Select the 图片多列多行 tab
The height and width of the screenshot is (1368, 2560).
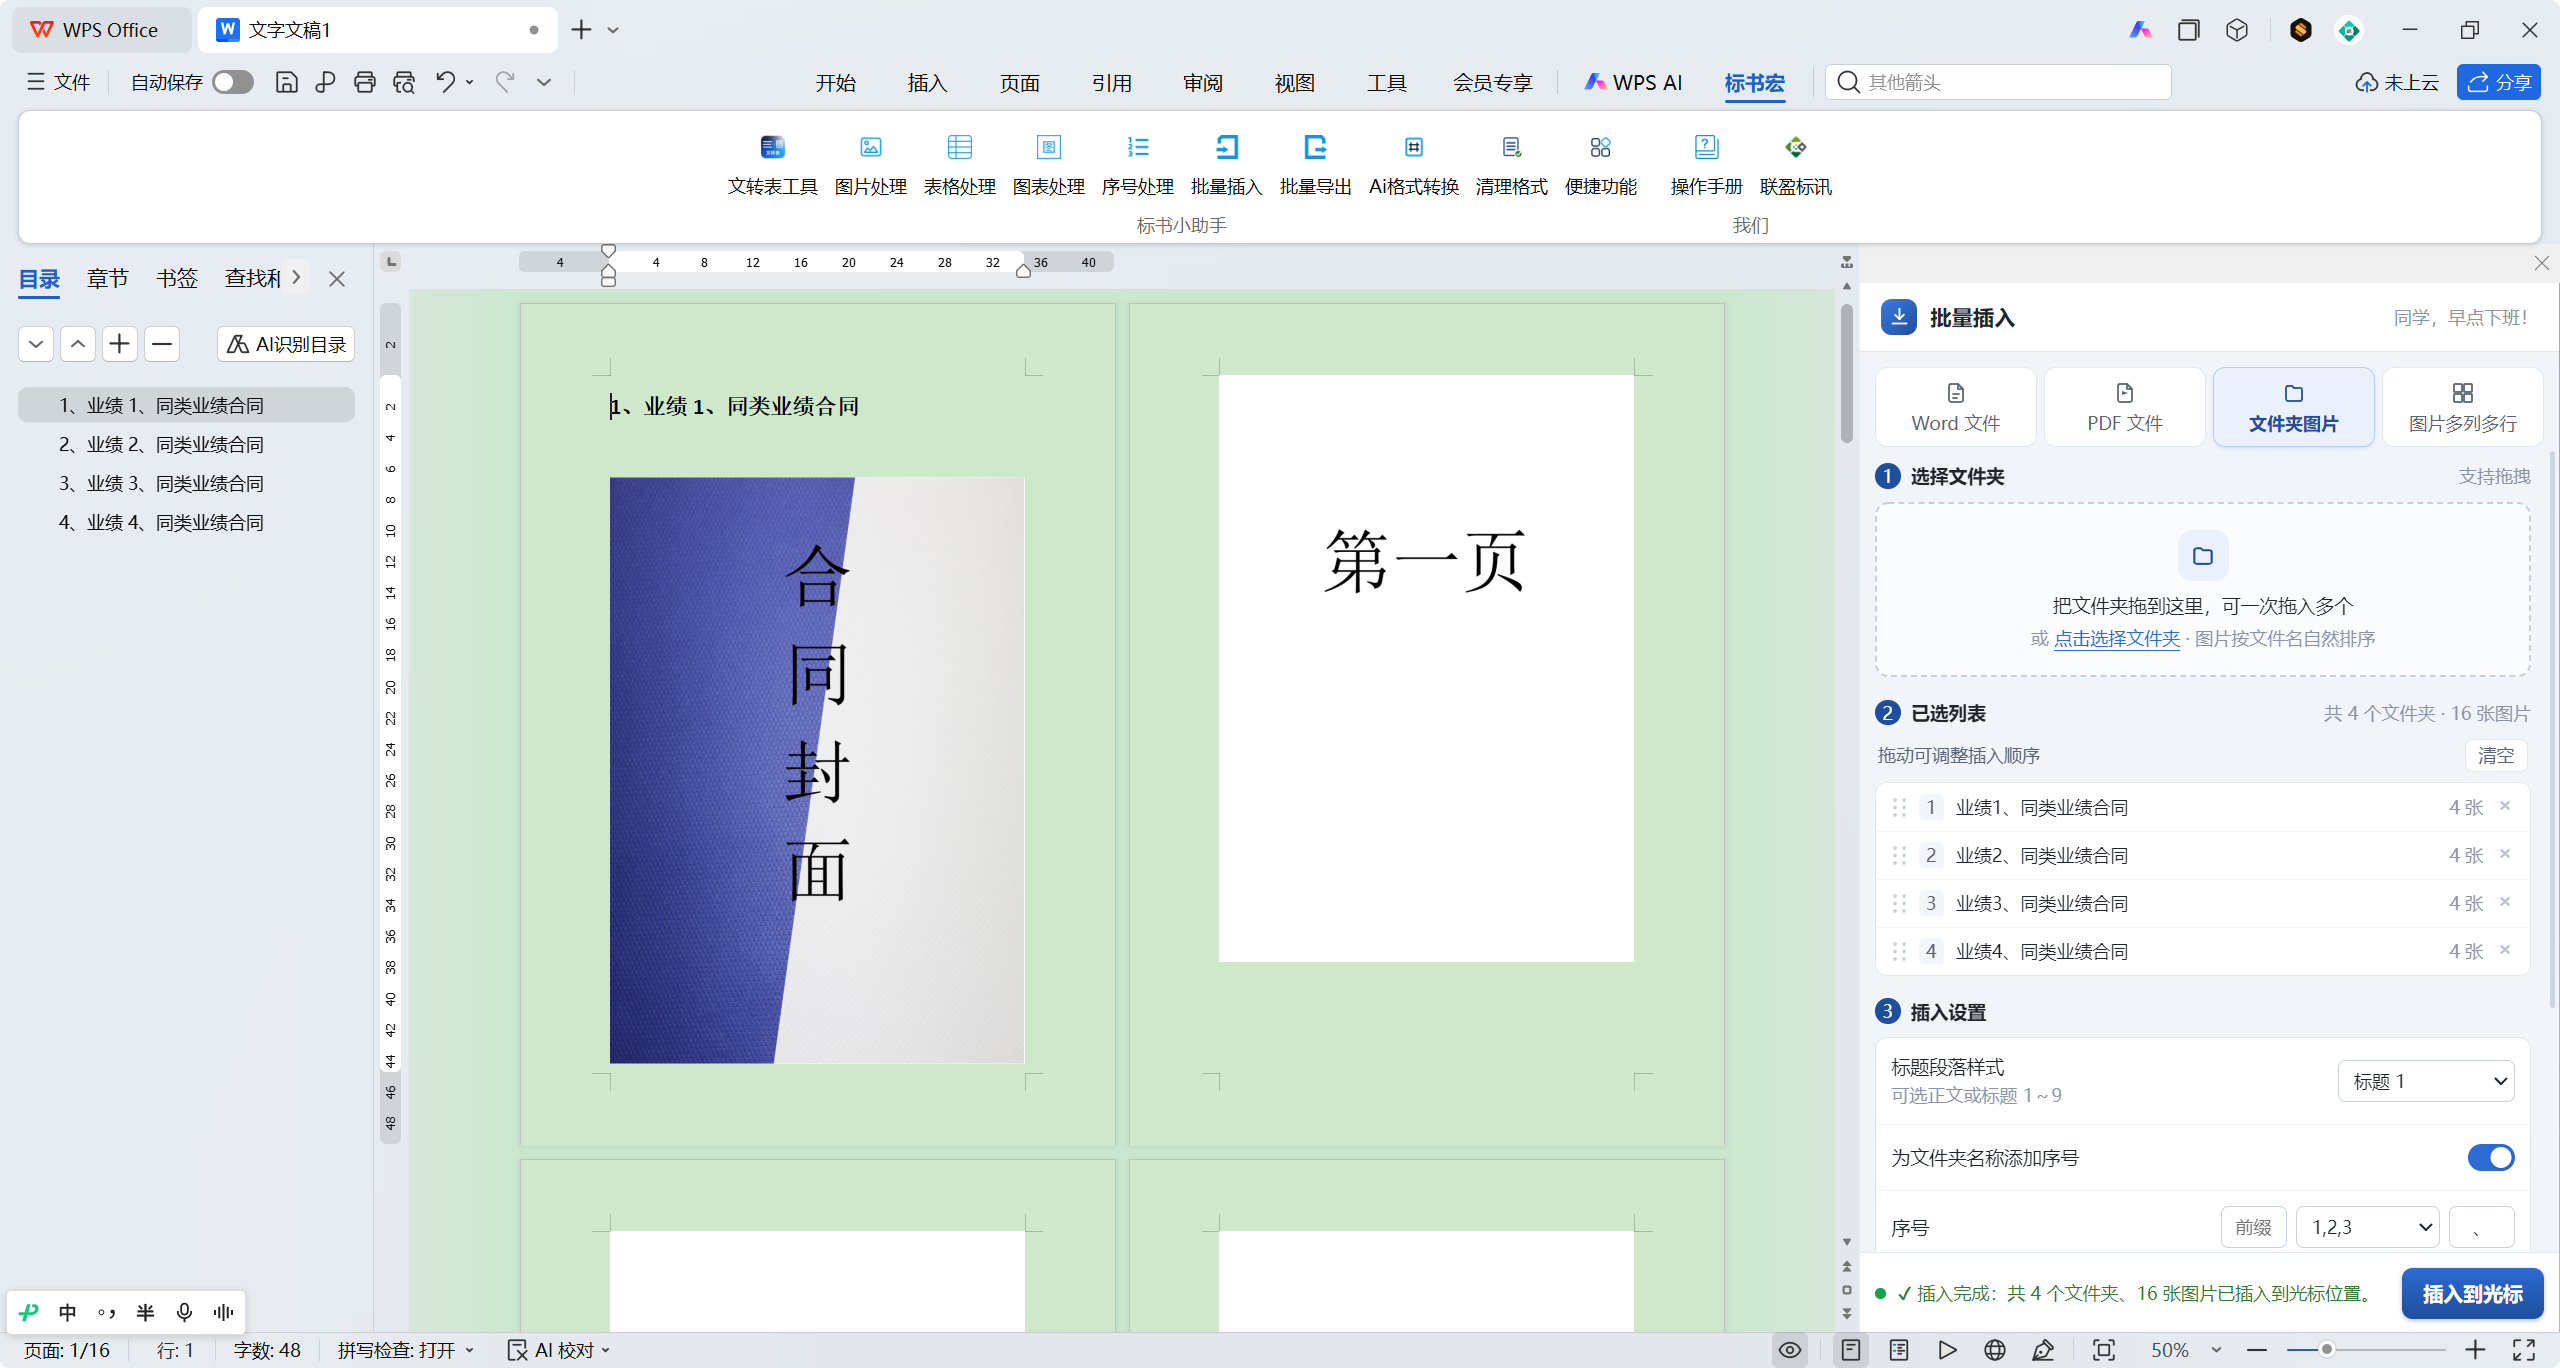click(2462, 407)
